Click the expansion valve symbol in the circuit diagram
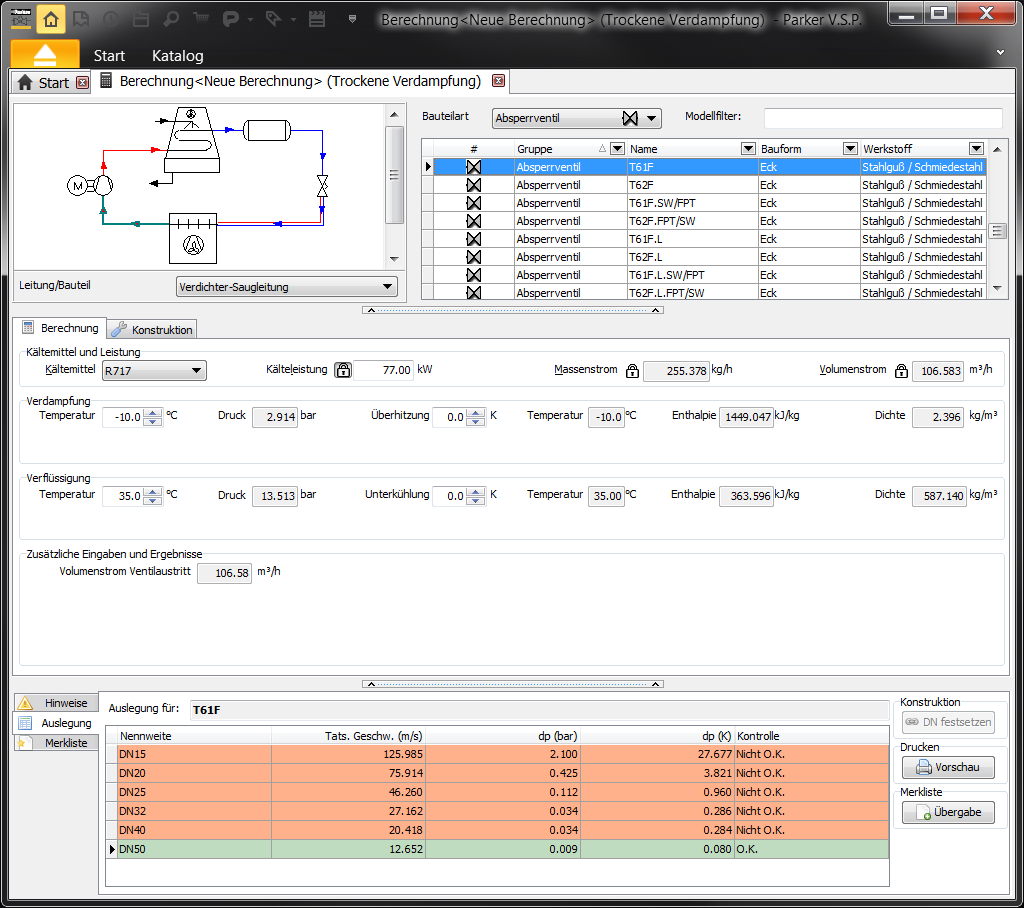The width and height of the screenshot is (1024, 908). pyautogui.click(x=322, y=186)
